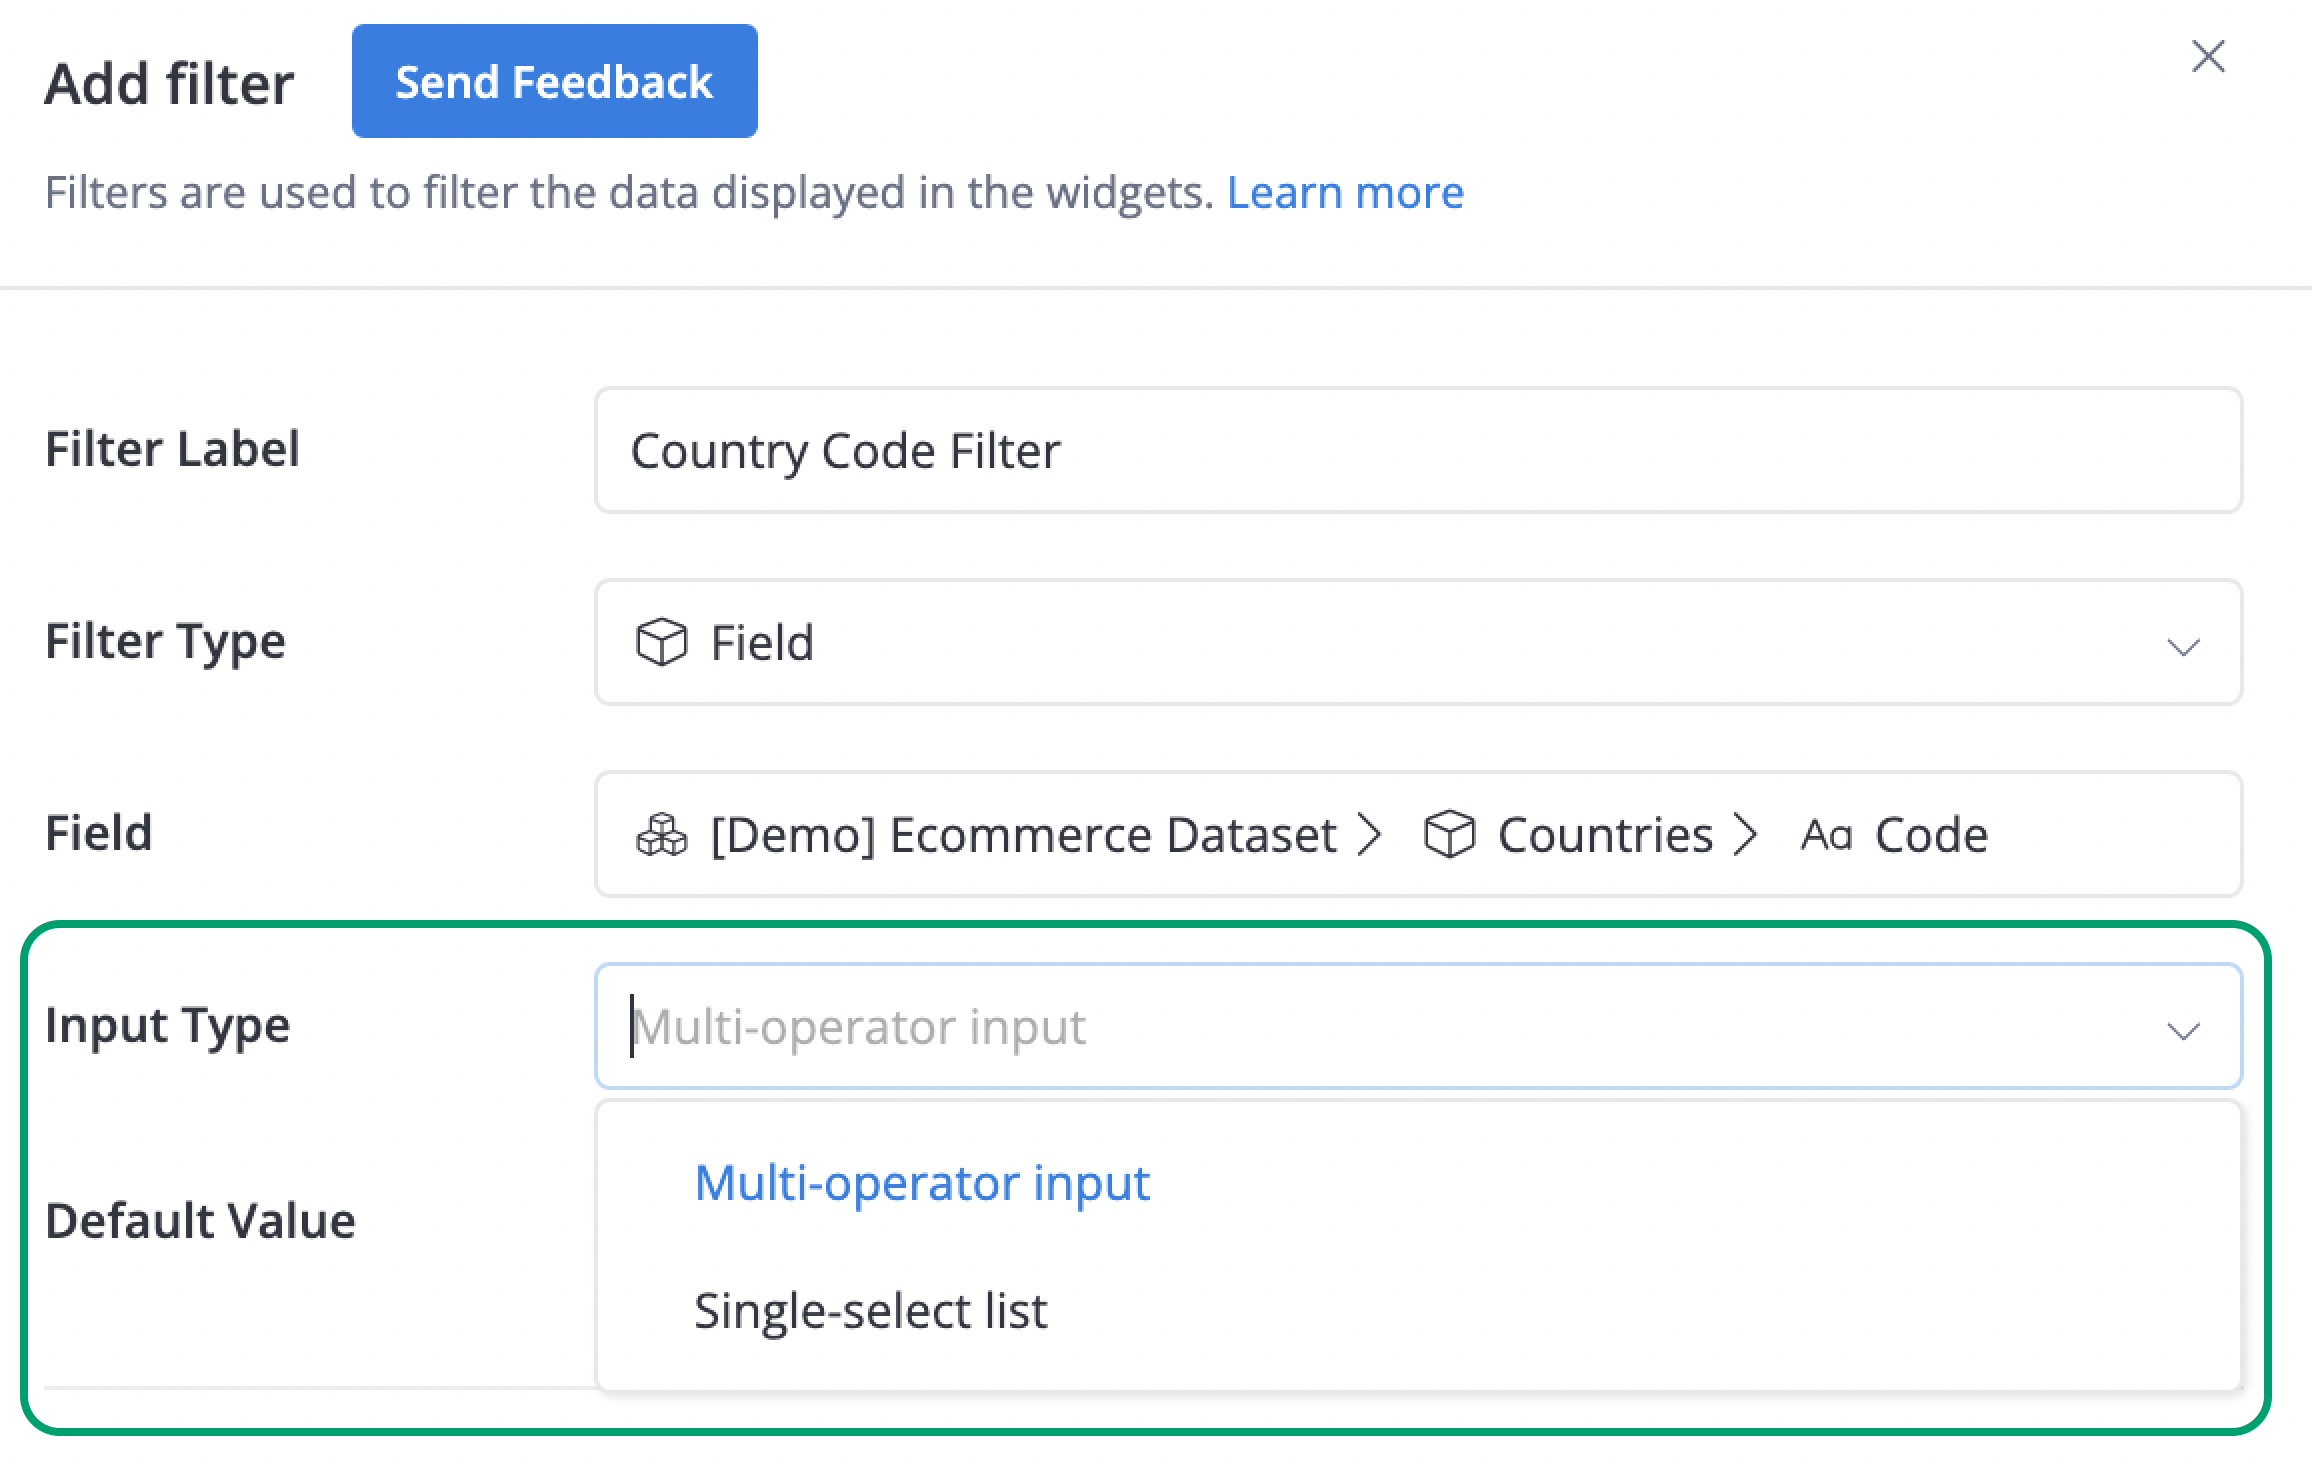Click the chevron arrow after Ecommerce Dataset

coord(1370,835)
